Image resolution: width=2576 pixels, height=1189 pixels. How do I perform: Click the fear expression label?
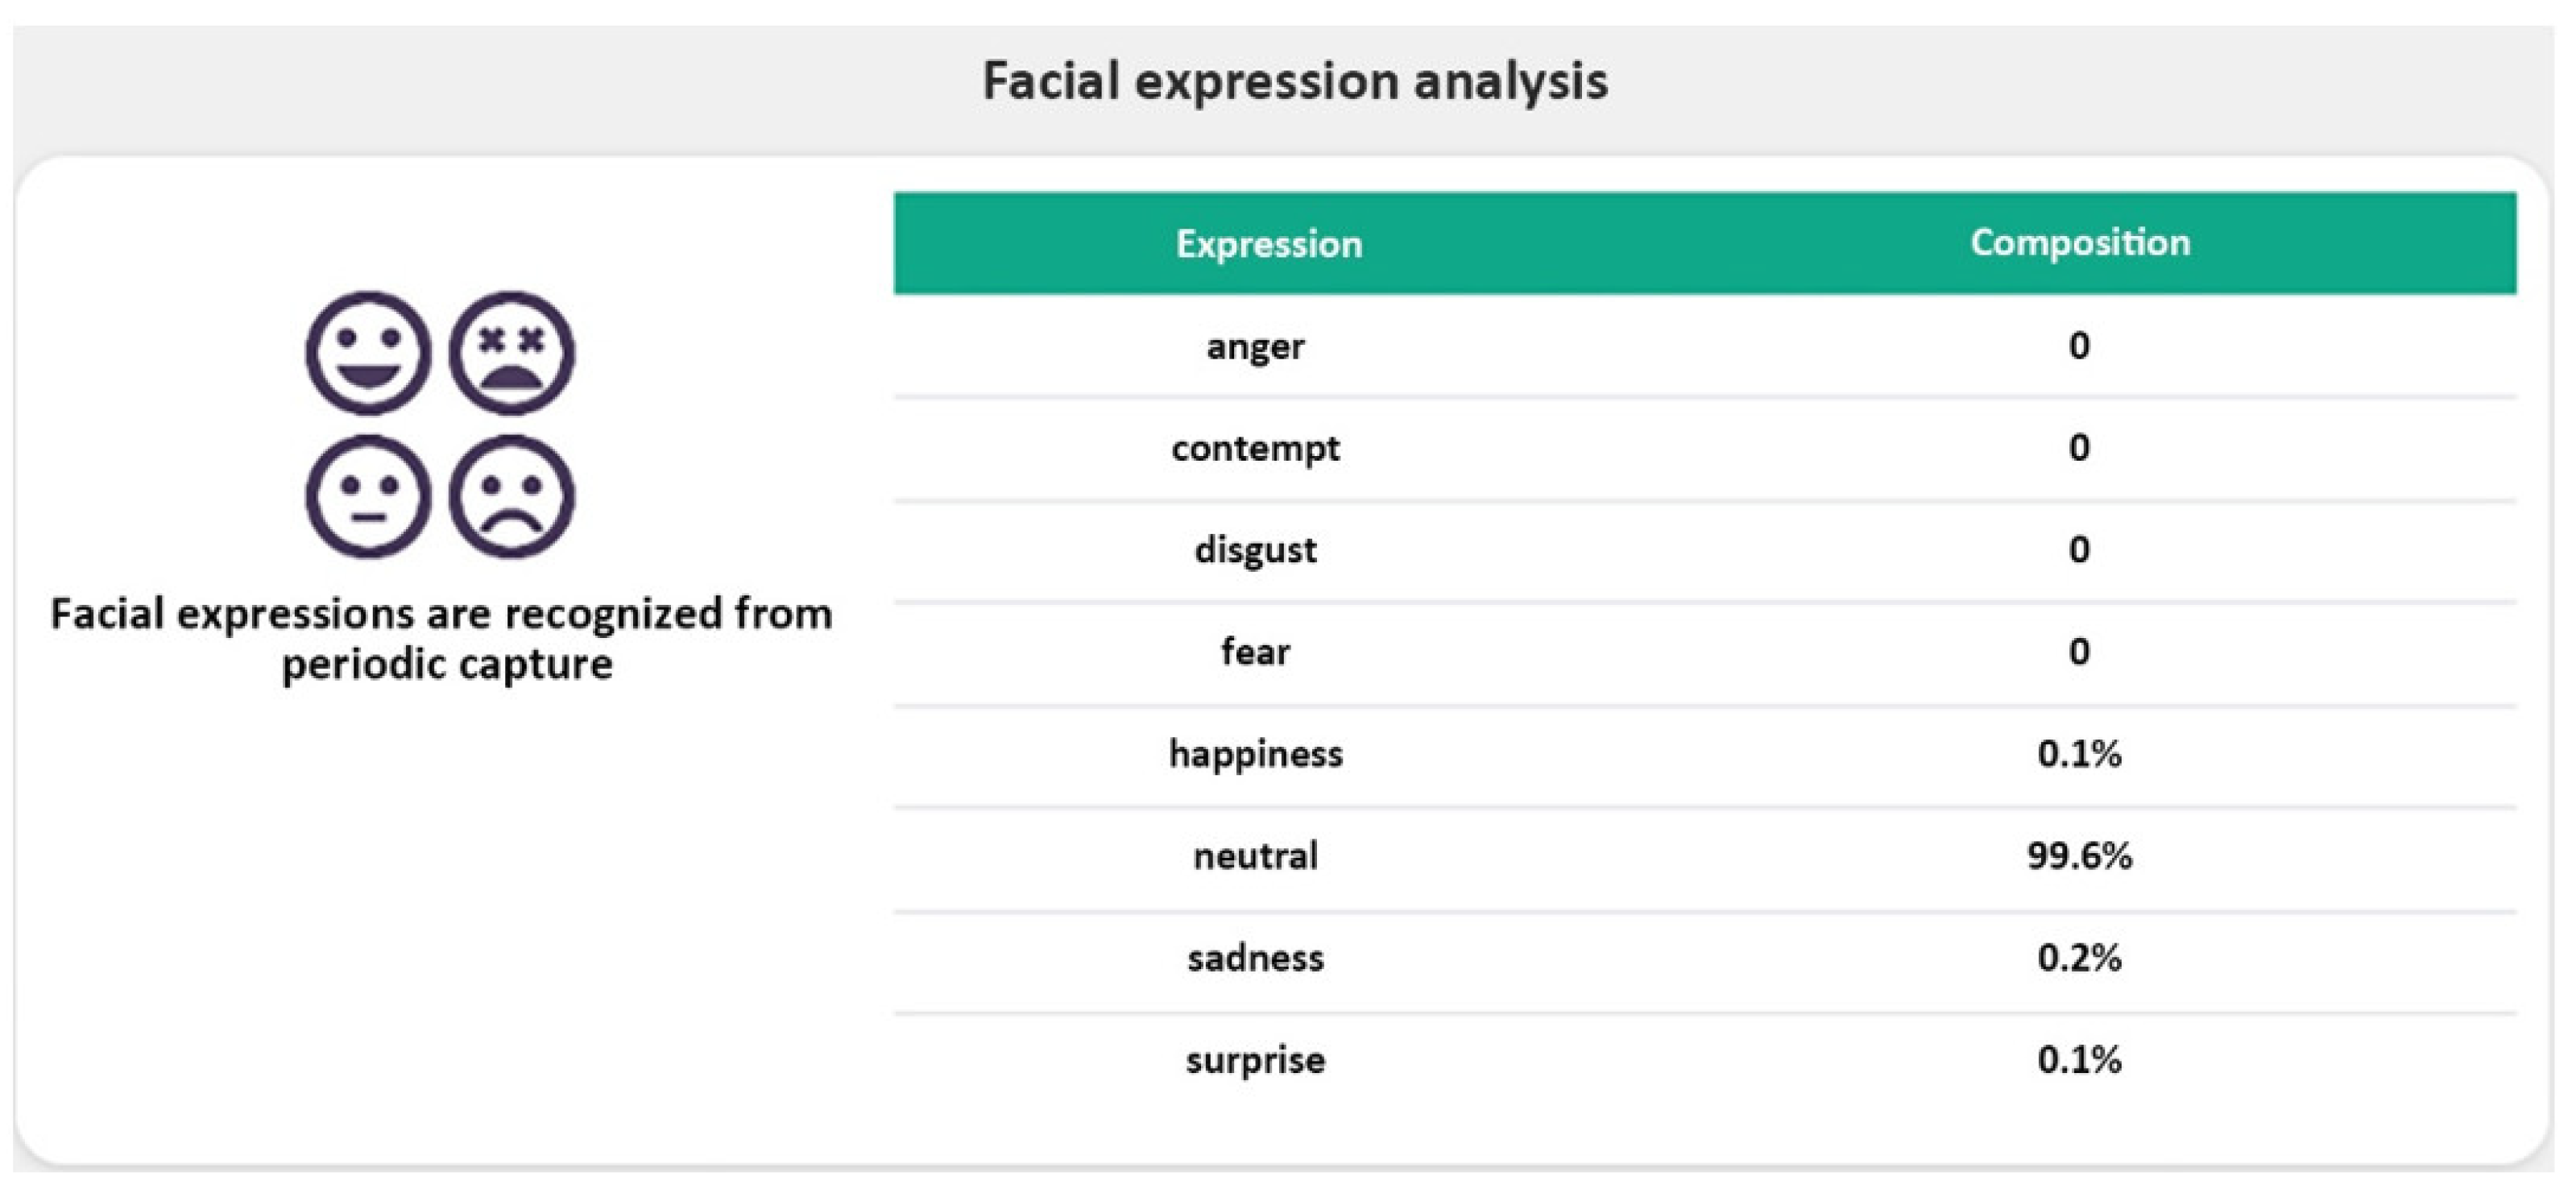[1255, 652]
